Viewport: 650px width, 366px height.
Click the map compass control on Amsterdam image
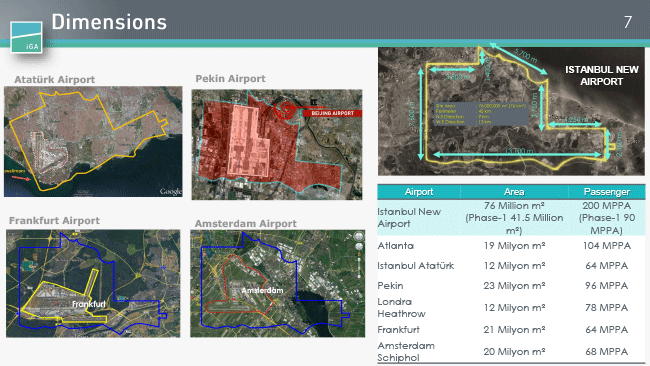click(359, 237)
